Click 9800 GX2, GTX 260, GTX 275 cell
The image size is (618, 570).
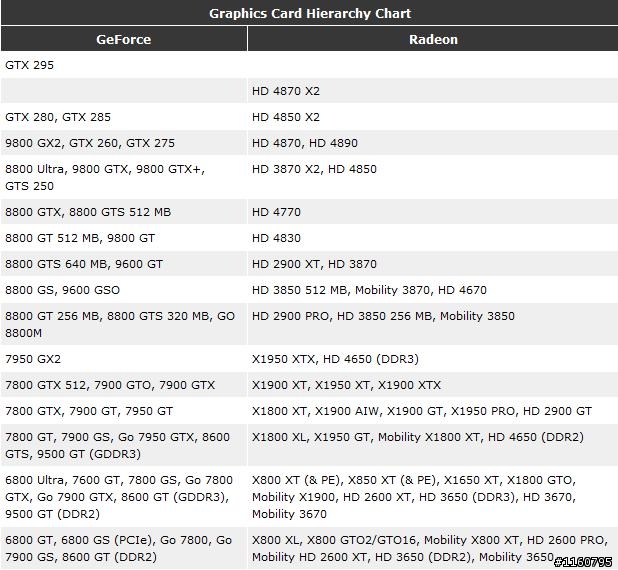[x=124, y=143]
